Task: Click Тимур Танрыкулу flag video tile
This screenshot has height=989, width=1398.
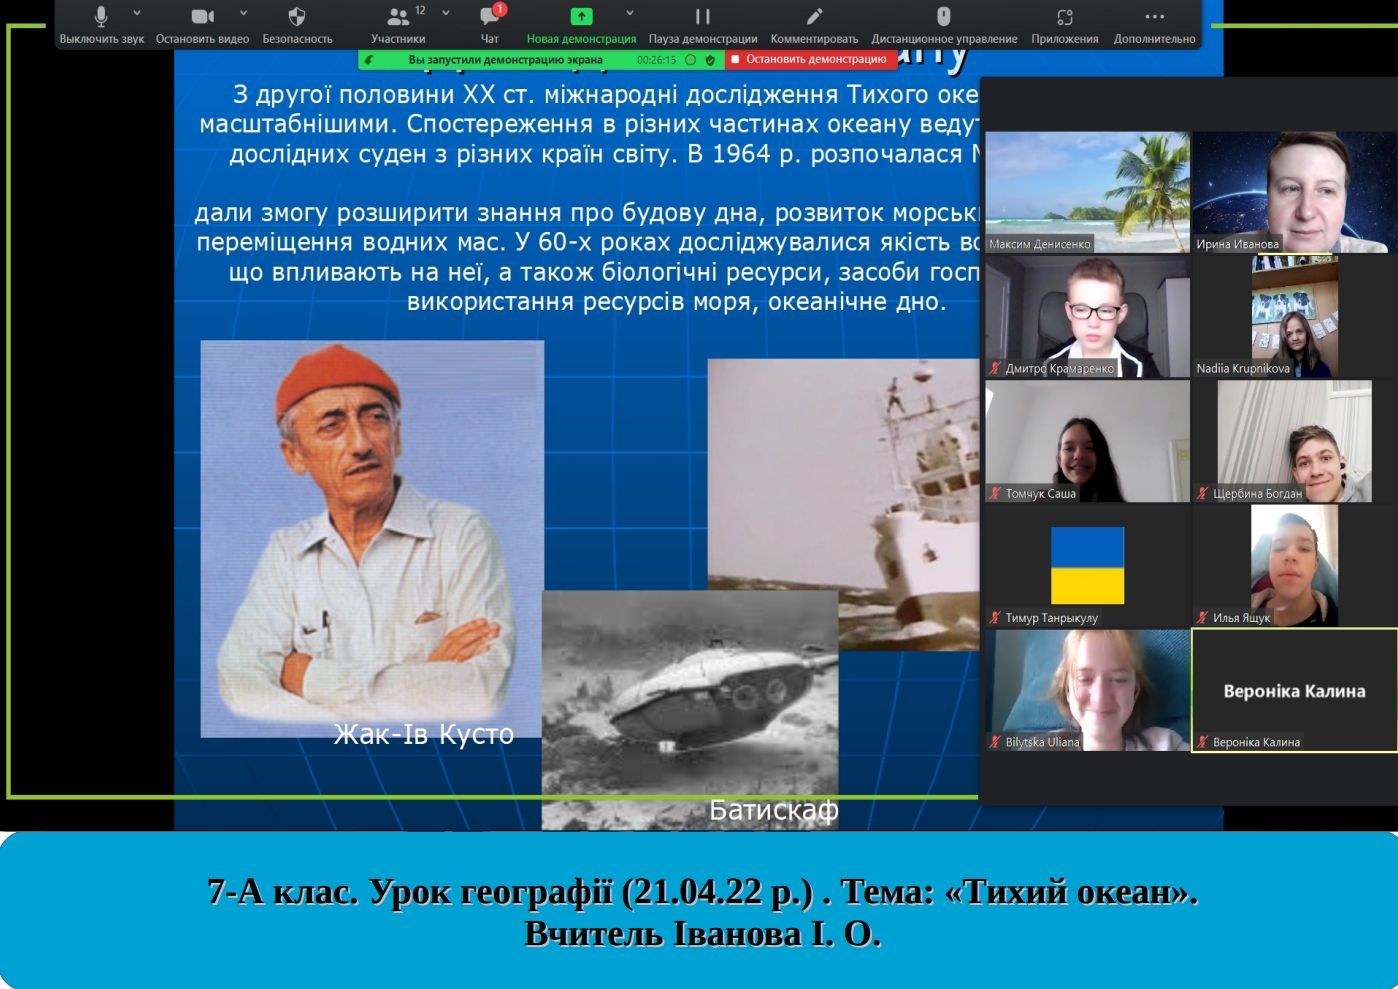Action: (x=1087, y=566)
